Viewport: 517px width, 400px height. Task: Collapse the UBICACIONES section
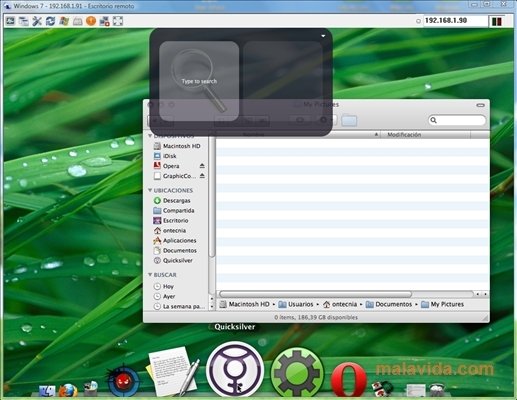click(x=150, y=190)
